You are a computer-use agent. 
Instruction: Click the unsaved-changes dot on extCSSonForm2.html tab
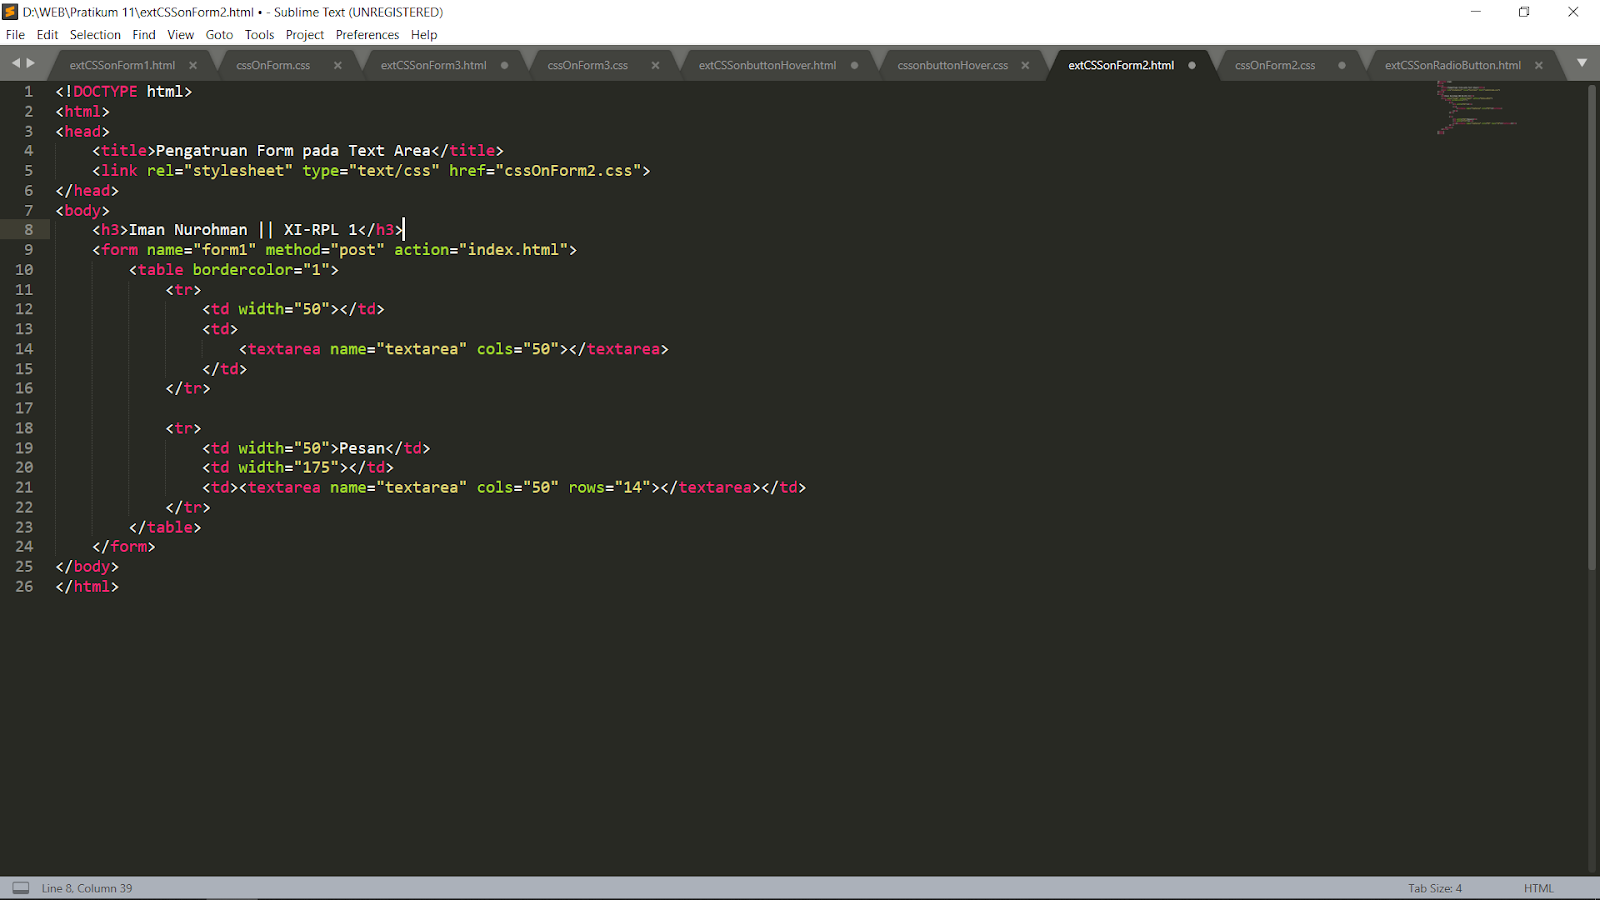tap(1191, 64)
